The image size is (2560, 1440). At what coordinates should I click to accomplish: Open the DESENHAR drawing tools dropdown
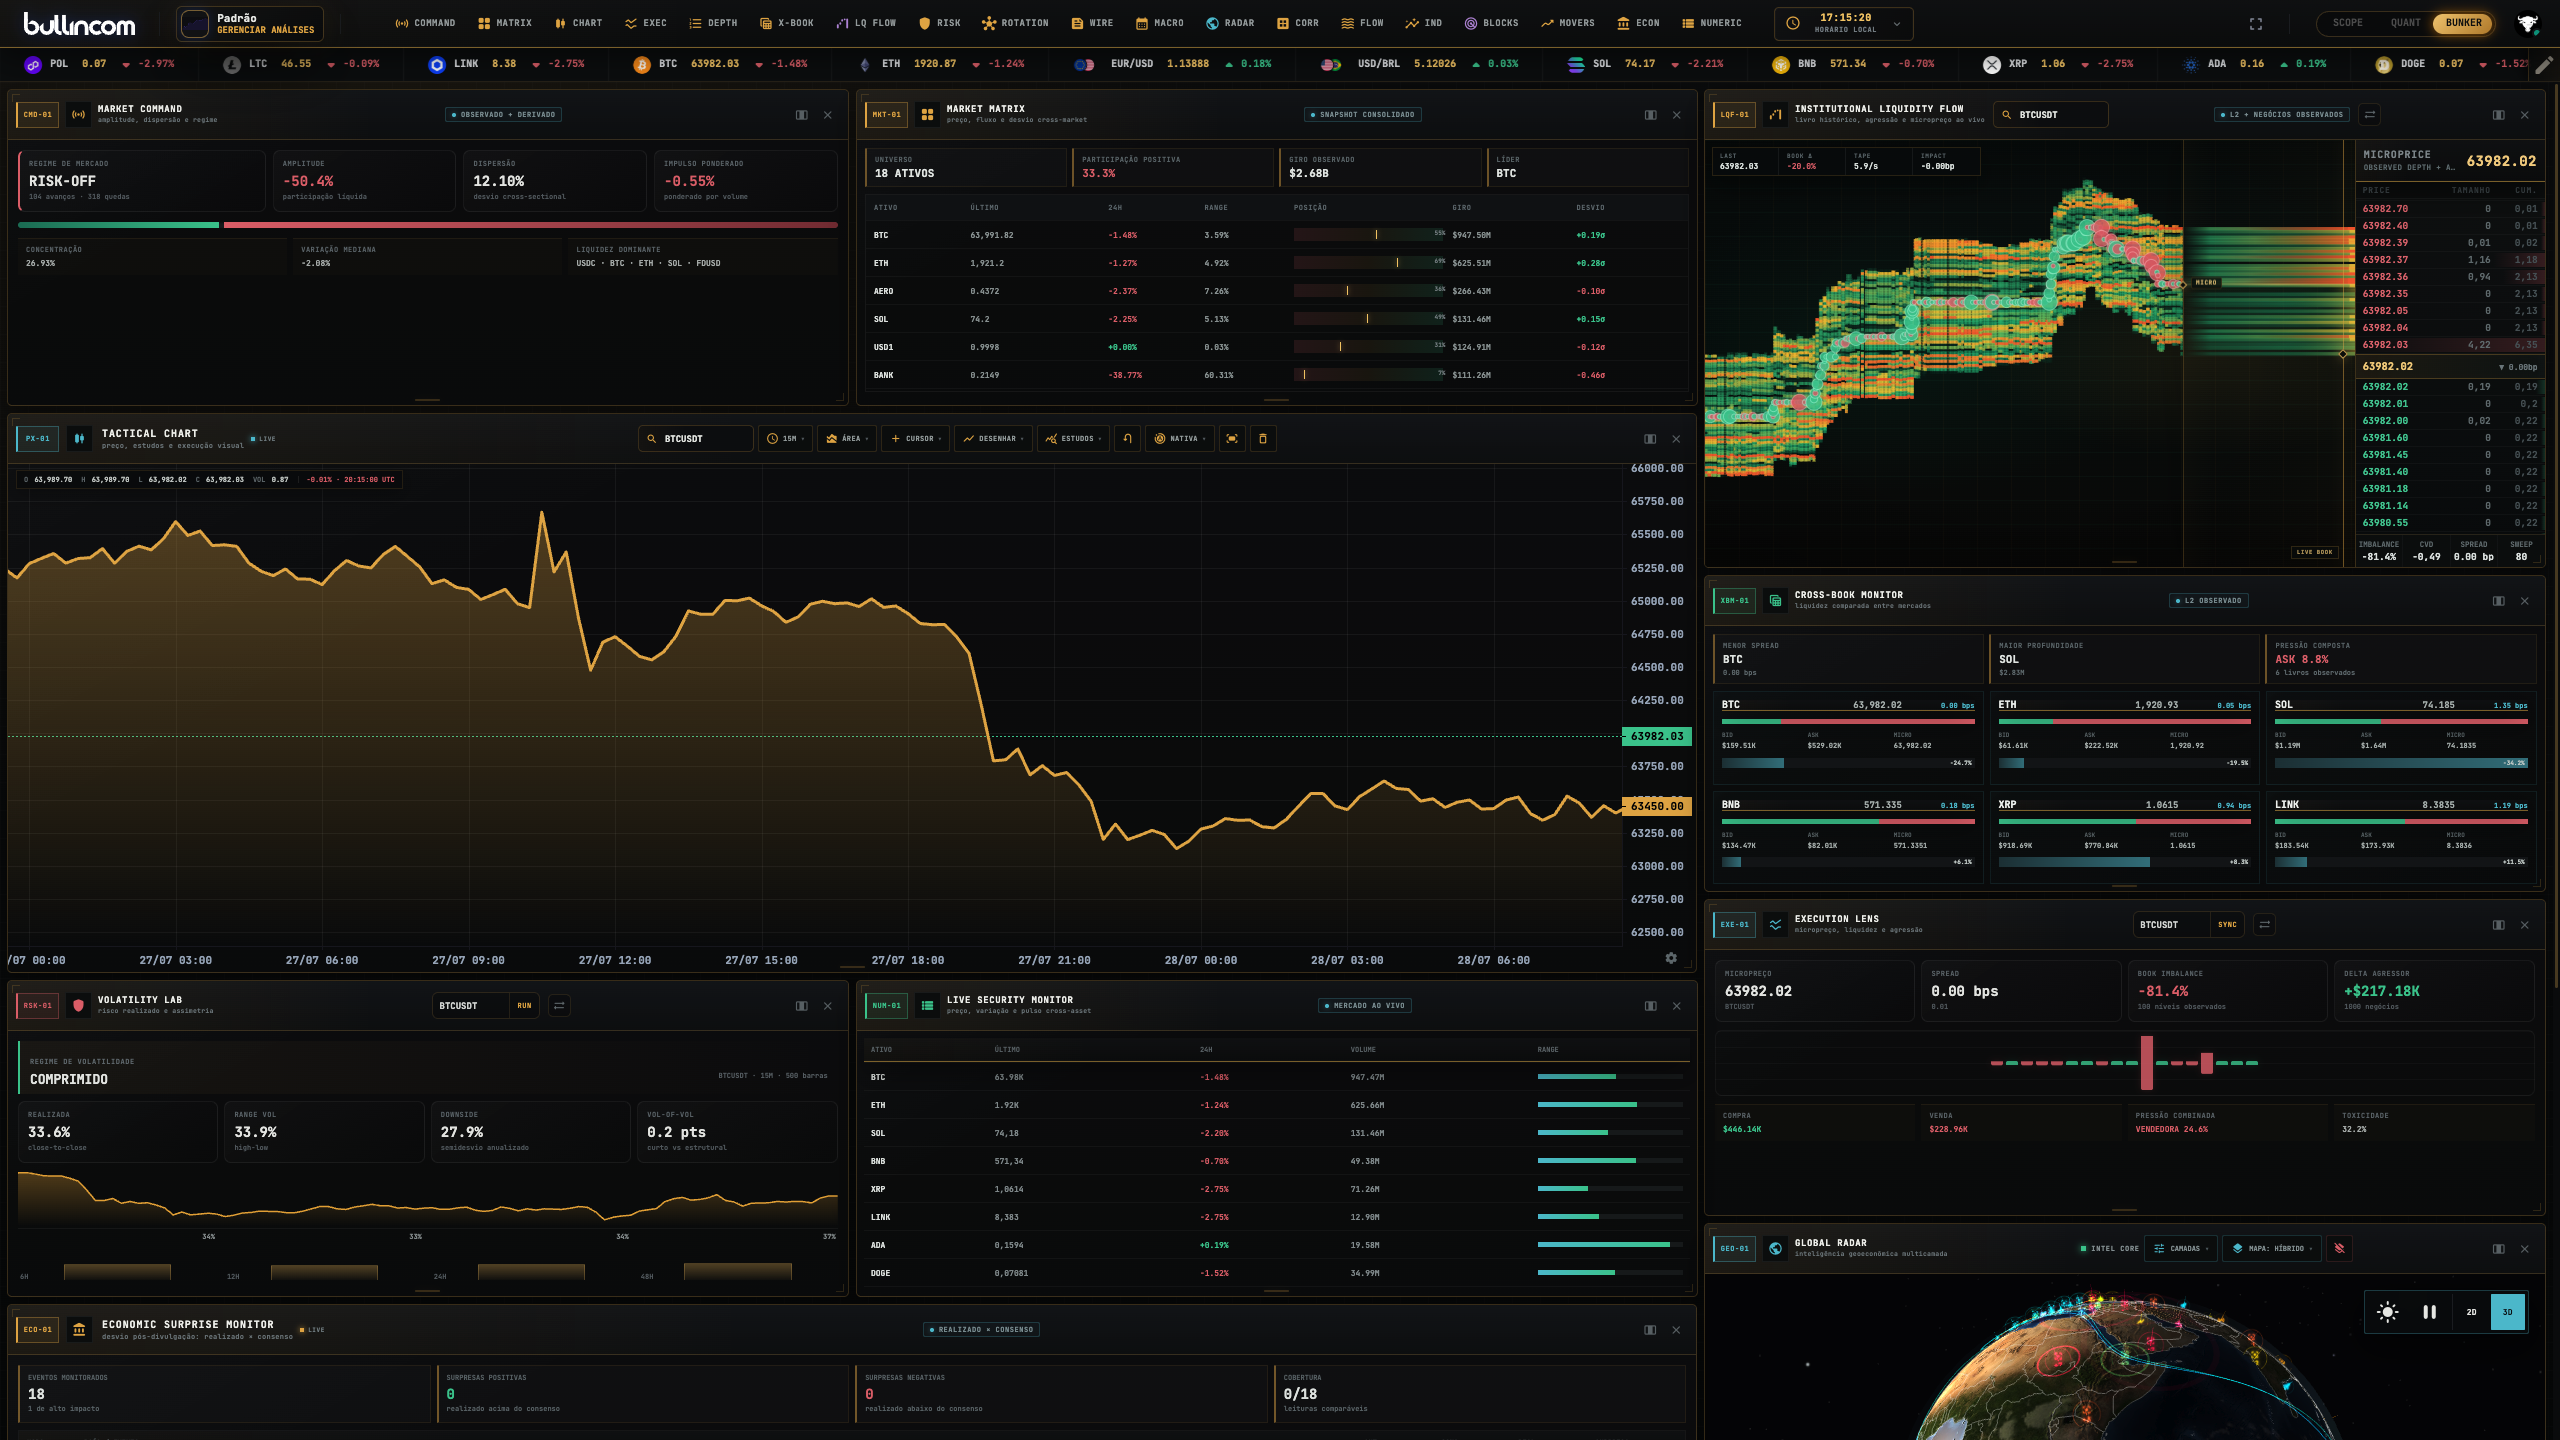pos(993,439)
